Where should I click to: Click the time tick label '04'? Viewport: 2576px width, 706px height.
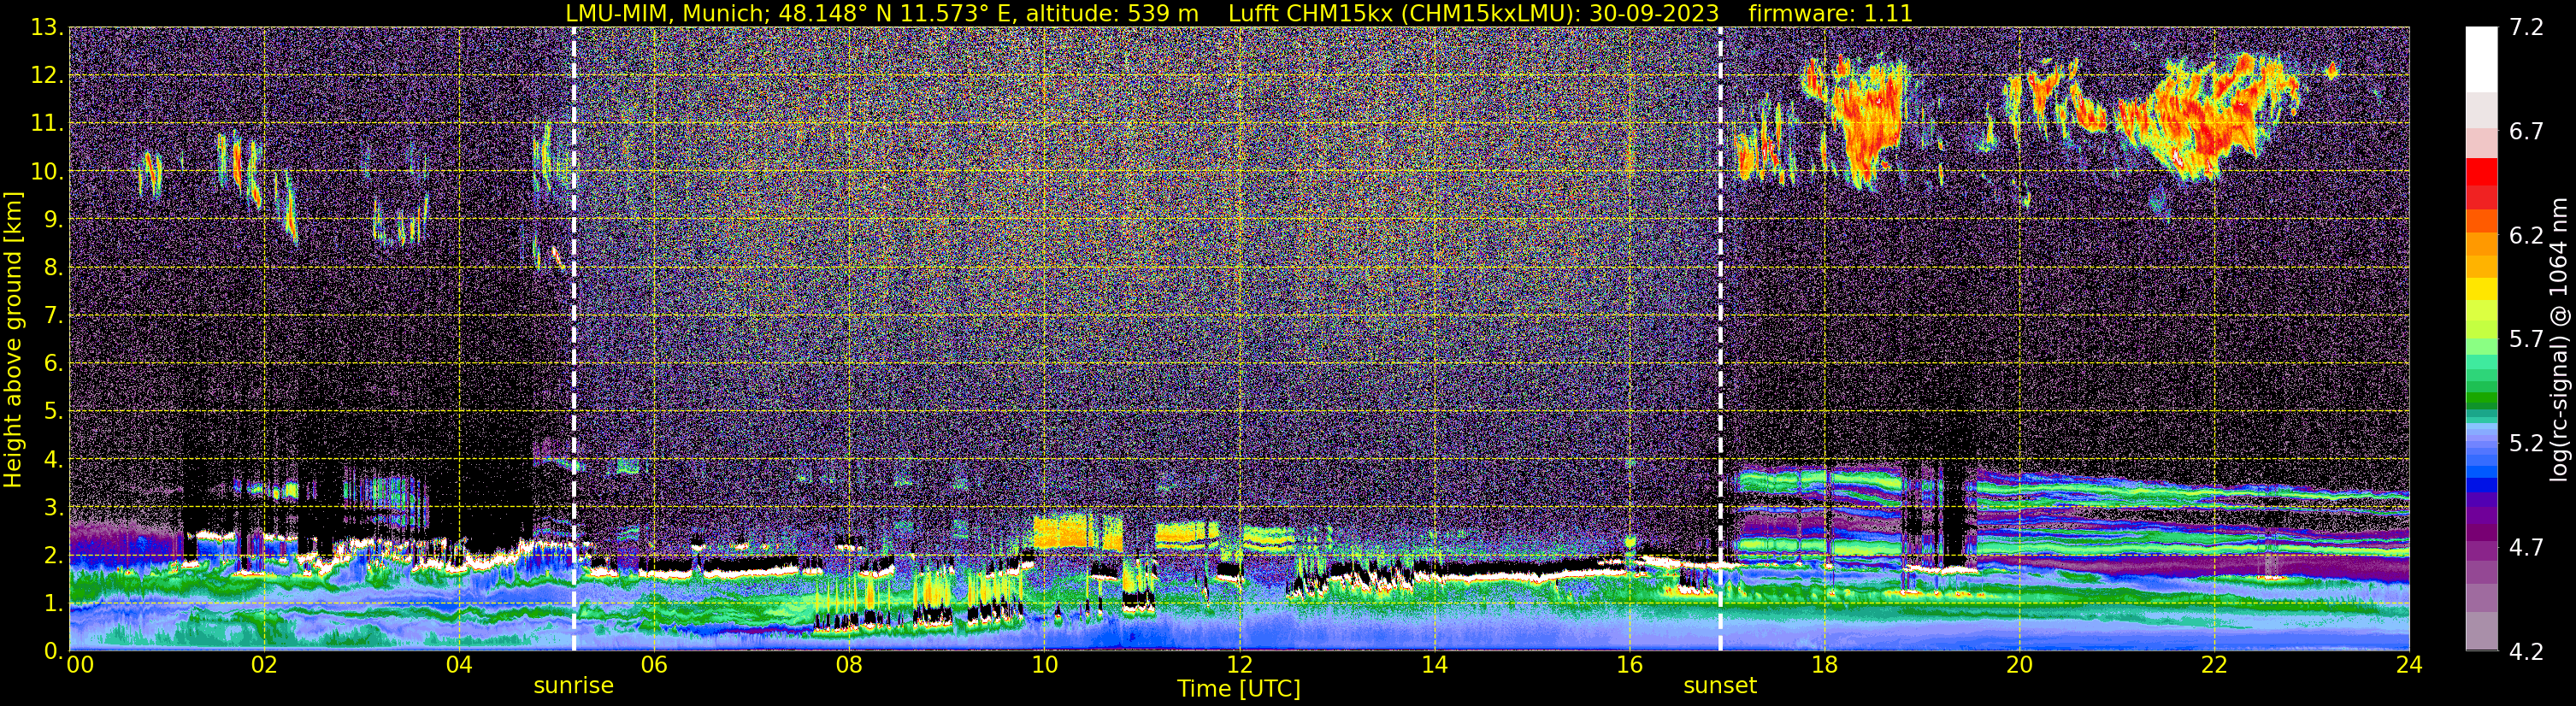[459, 666]
